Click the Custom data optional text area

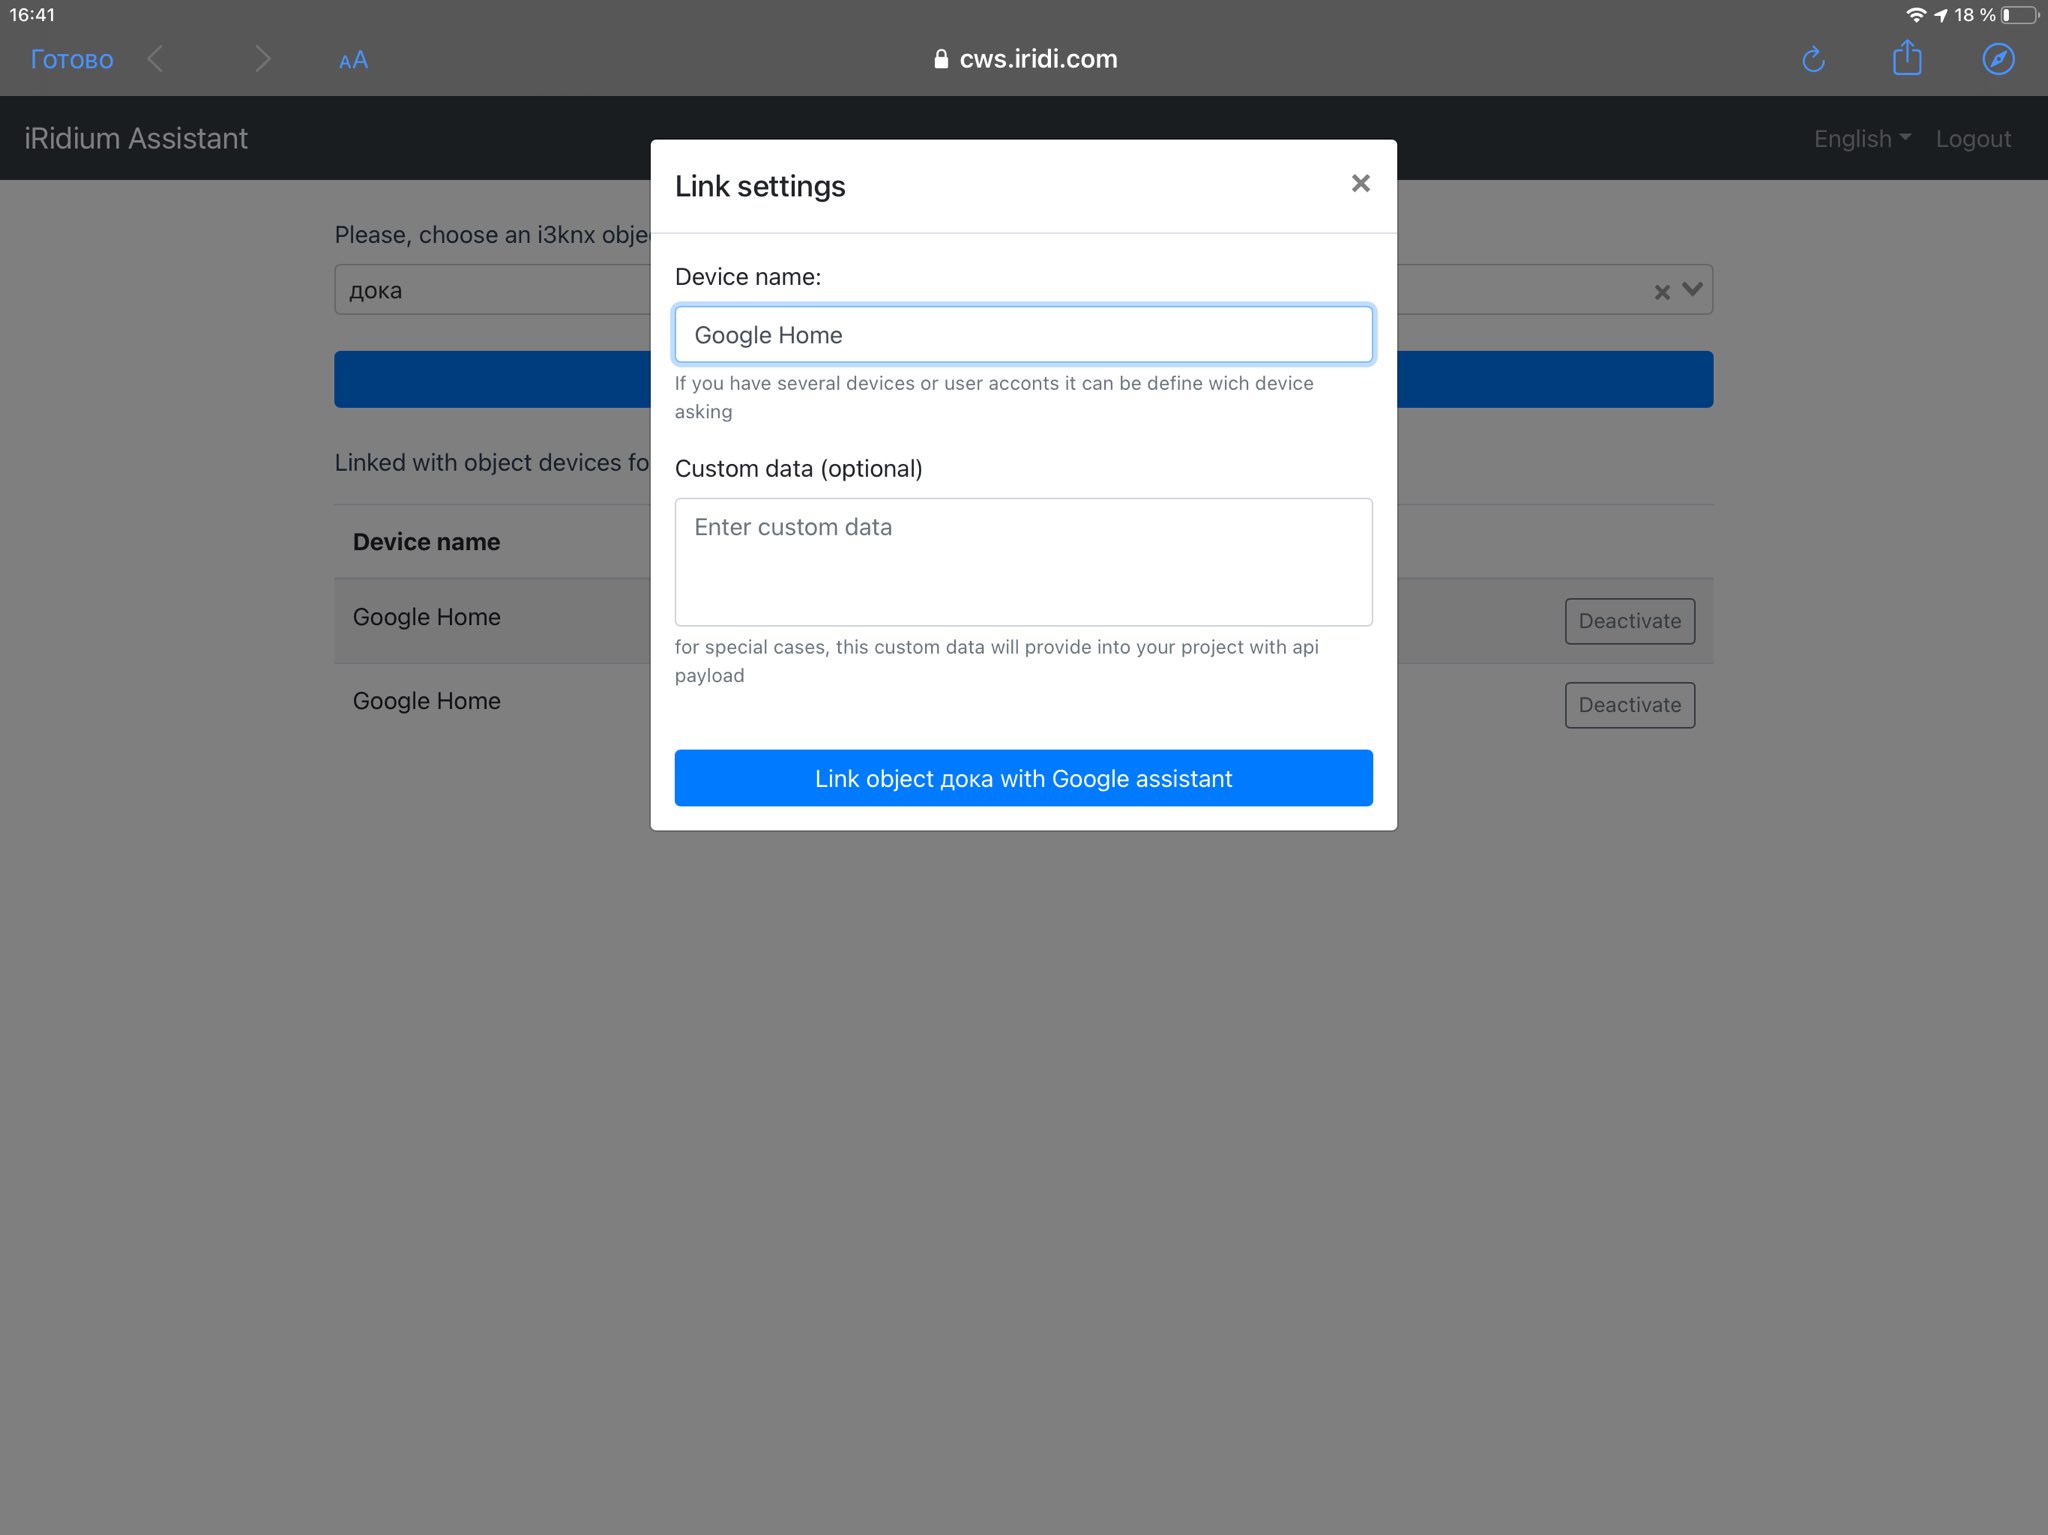click(x=1024, y=563)
